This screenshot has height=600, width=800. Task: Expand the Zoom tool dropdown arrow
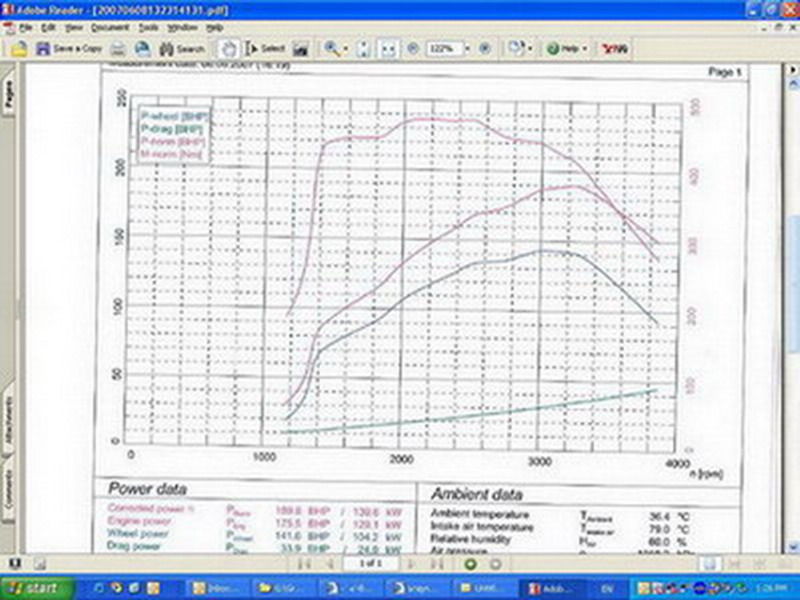[345, 48]
